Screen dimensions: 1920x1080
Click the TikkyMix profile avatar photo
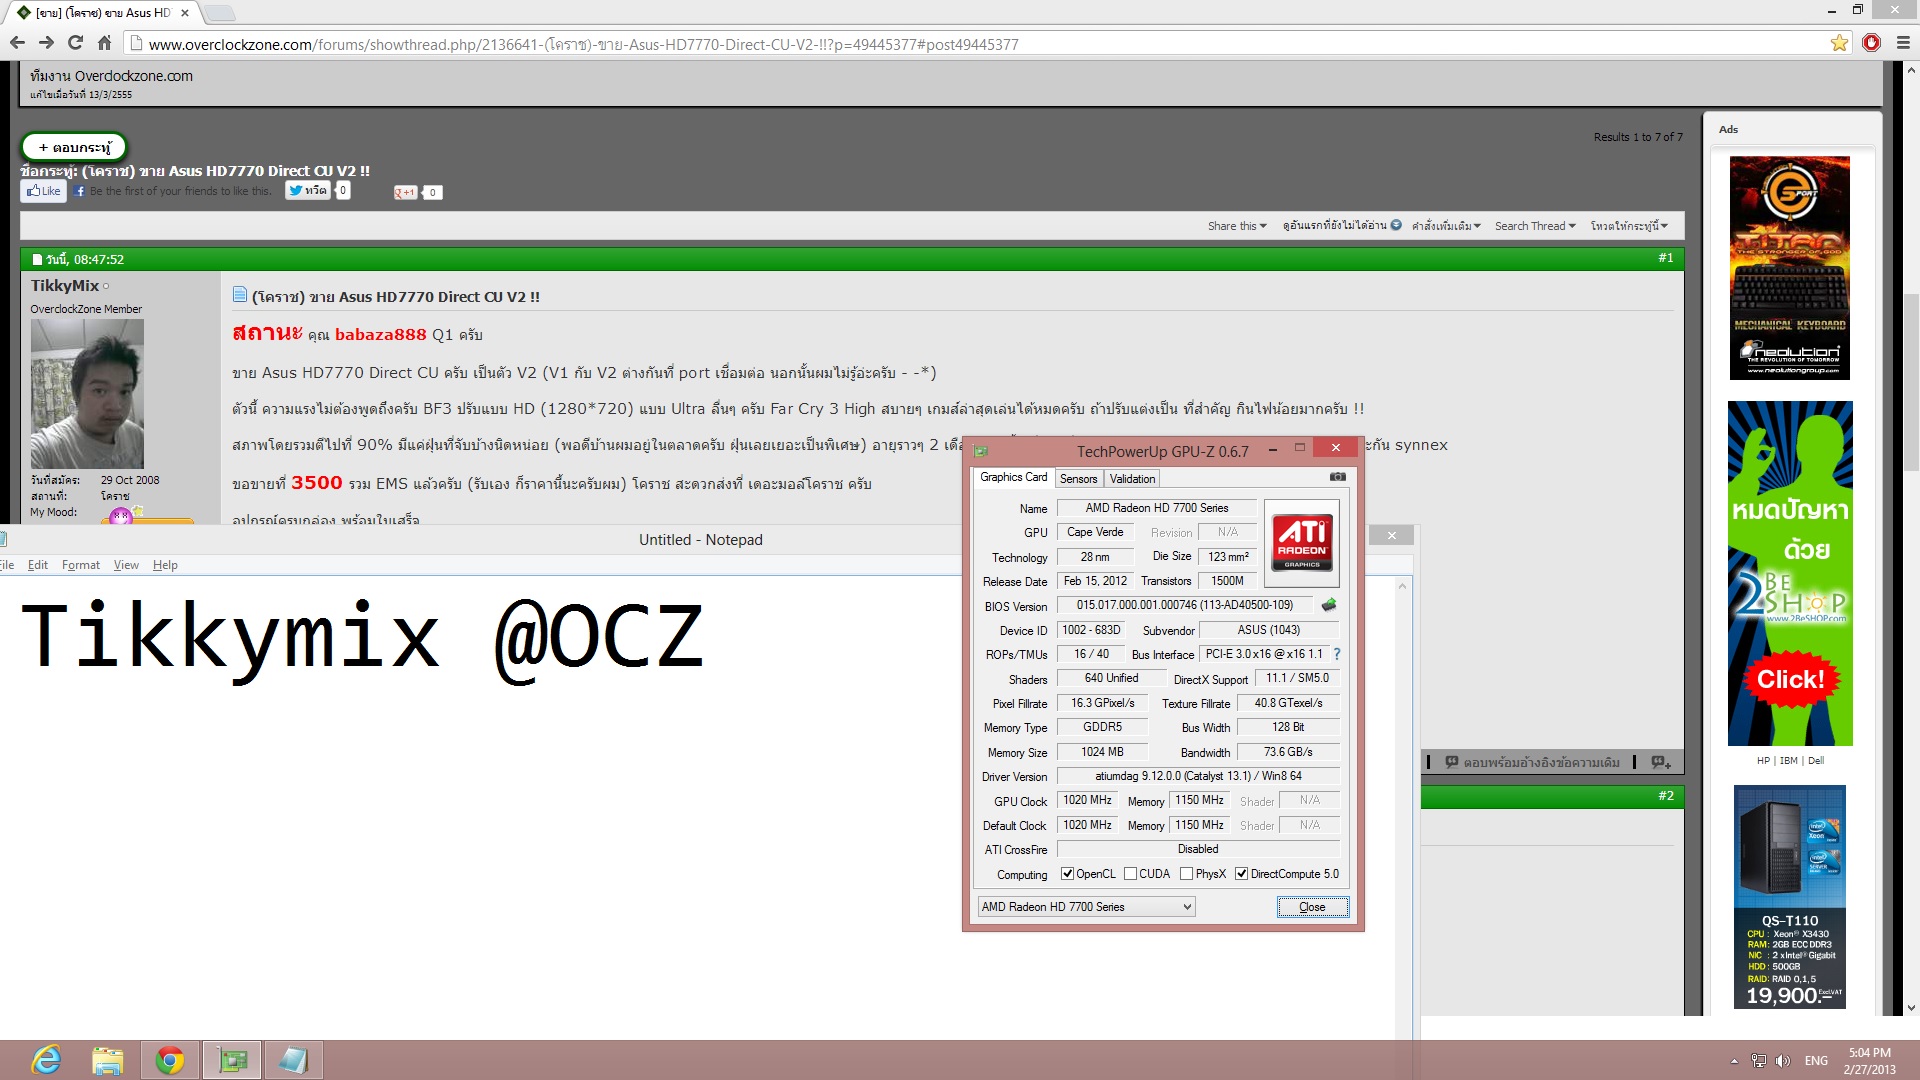pyautogui.click(x=87, y=393)
